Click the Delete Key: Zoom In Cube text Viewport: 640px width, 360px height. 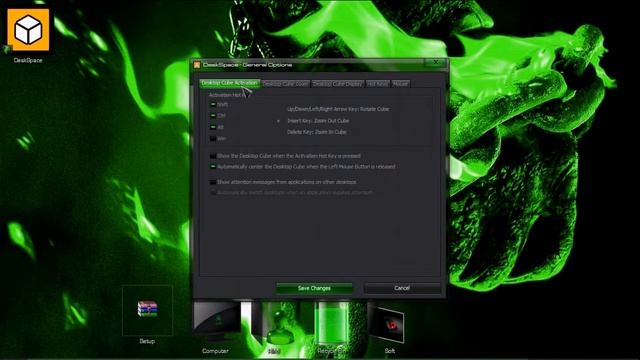click(x=317, y=132)
